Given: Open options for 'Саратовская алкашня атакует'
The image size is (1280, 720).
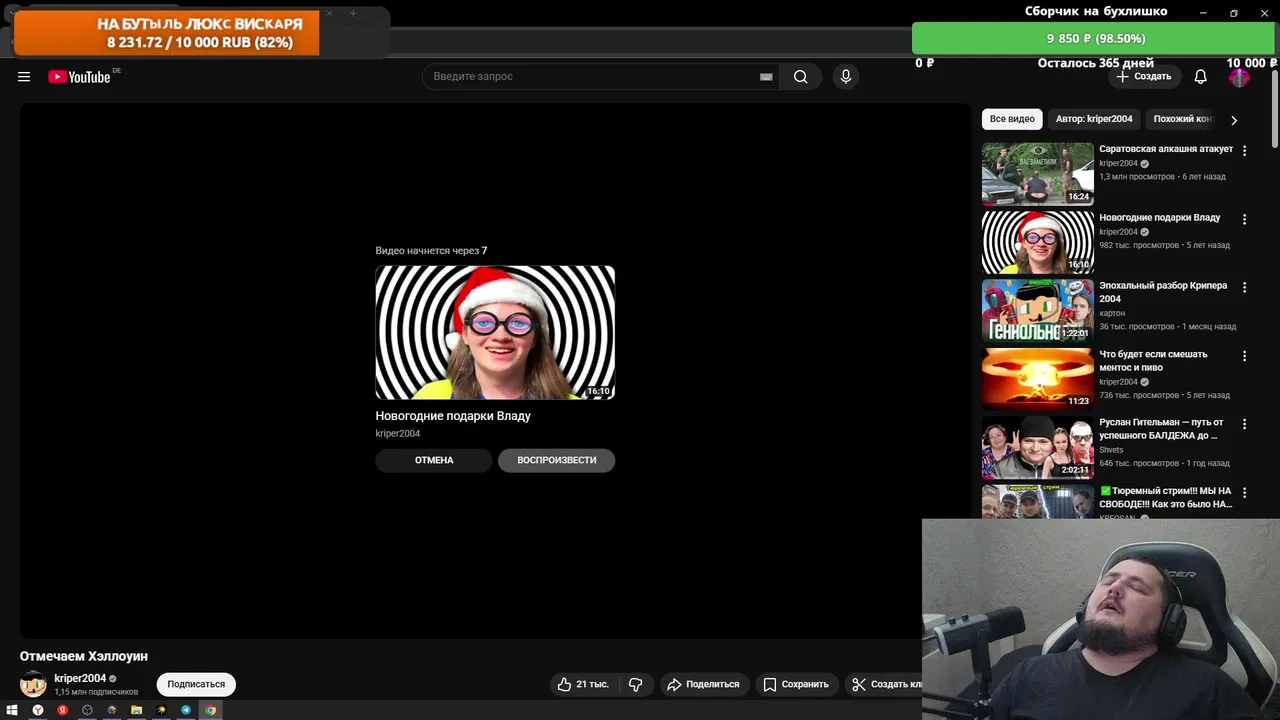Looking at the screenshot, I should click(1244, 151).
